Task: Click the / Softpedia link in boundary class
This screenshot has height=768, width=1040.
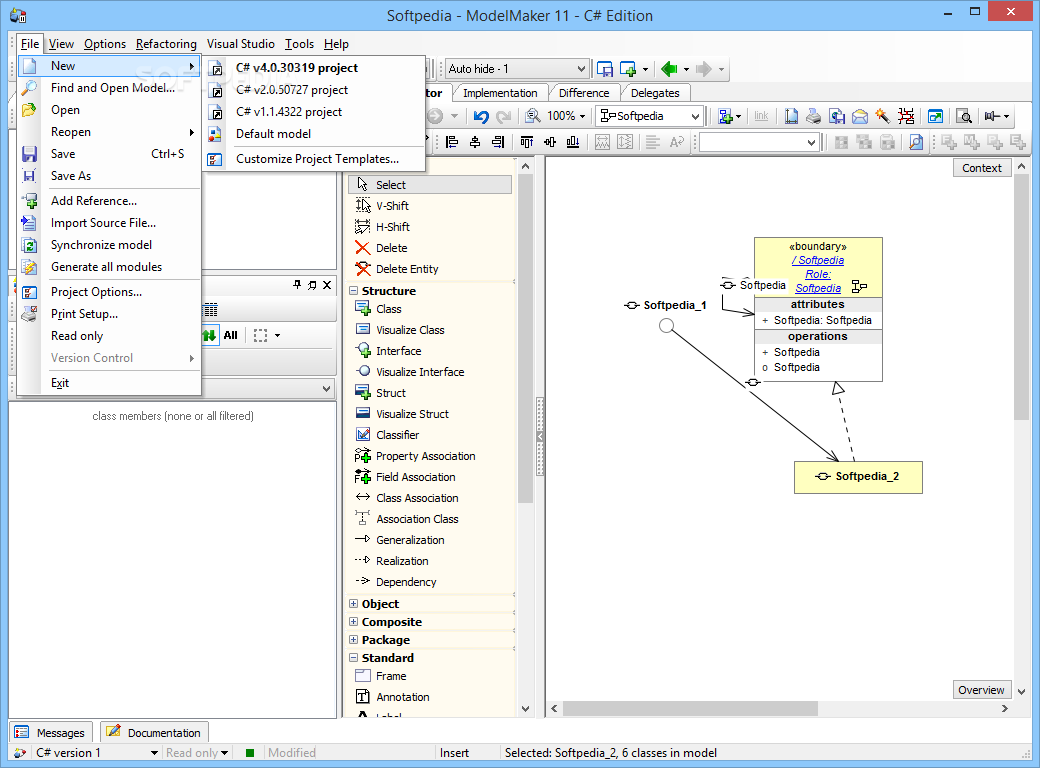Action: (x=818, y=260)
